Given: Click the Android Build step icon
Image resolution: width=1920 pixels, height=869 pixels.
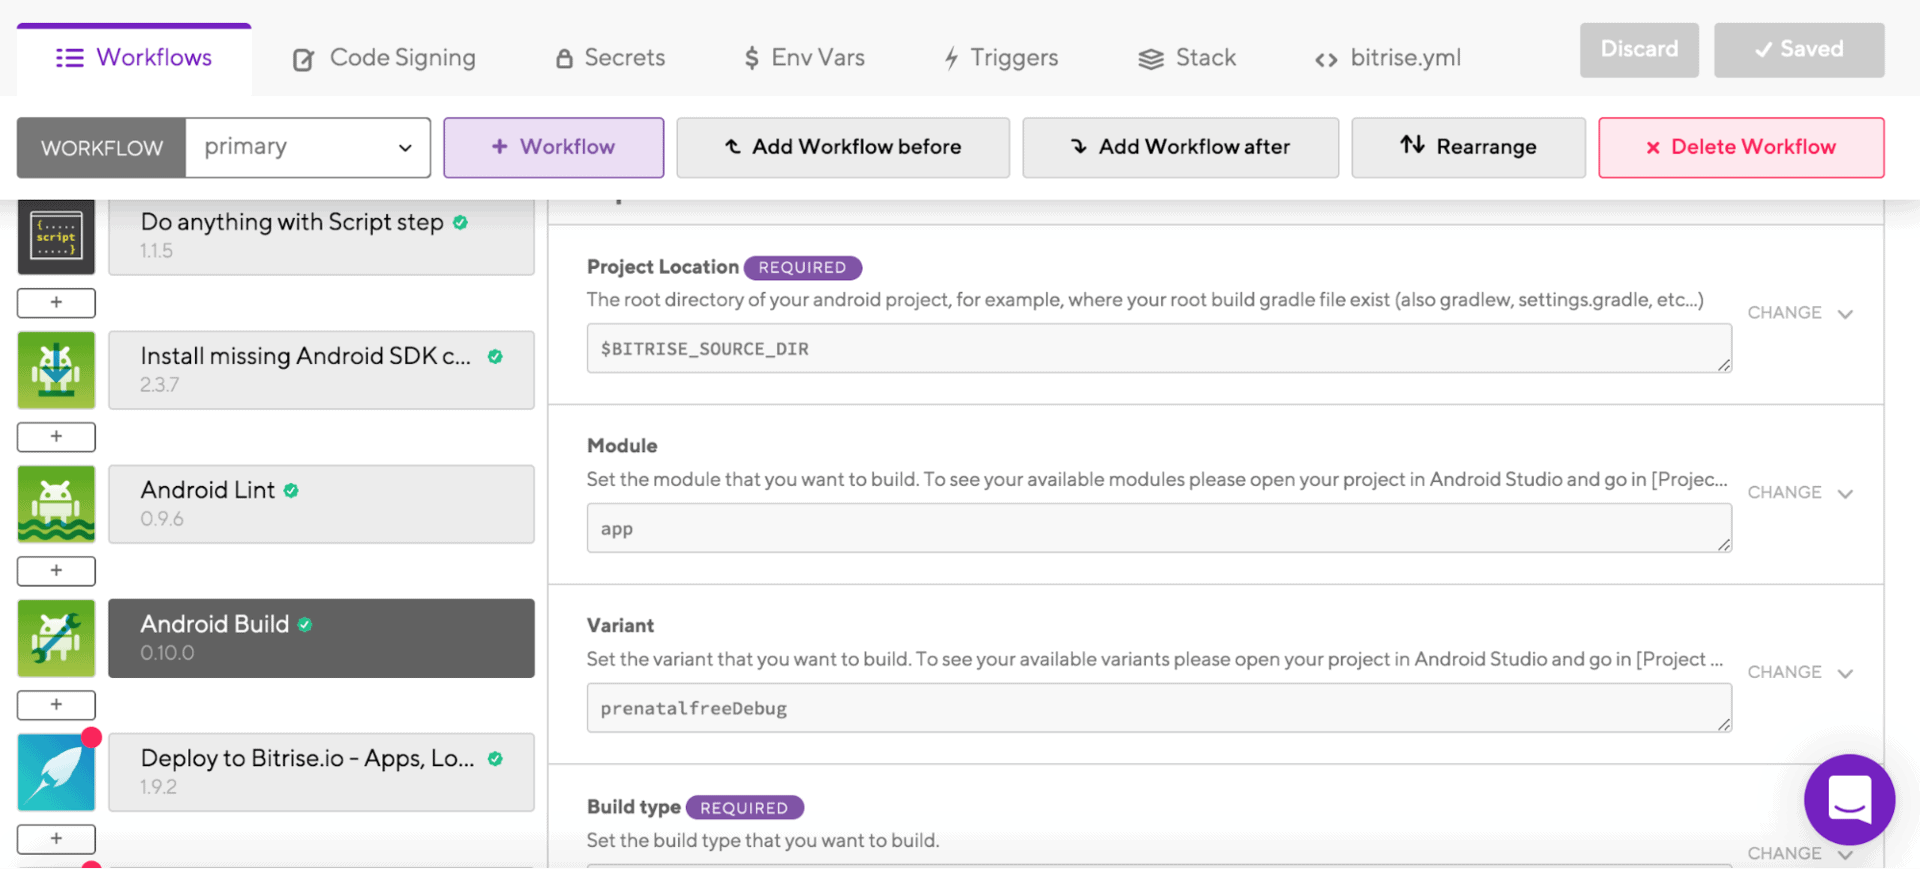Looking at the screenshot, I should (x=56, y=638).
